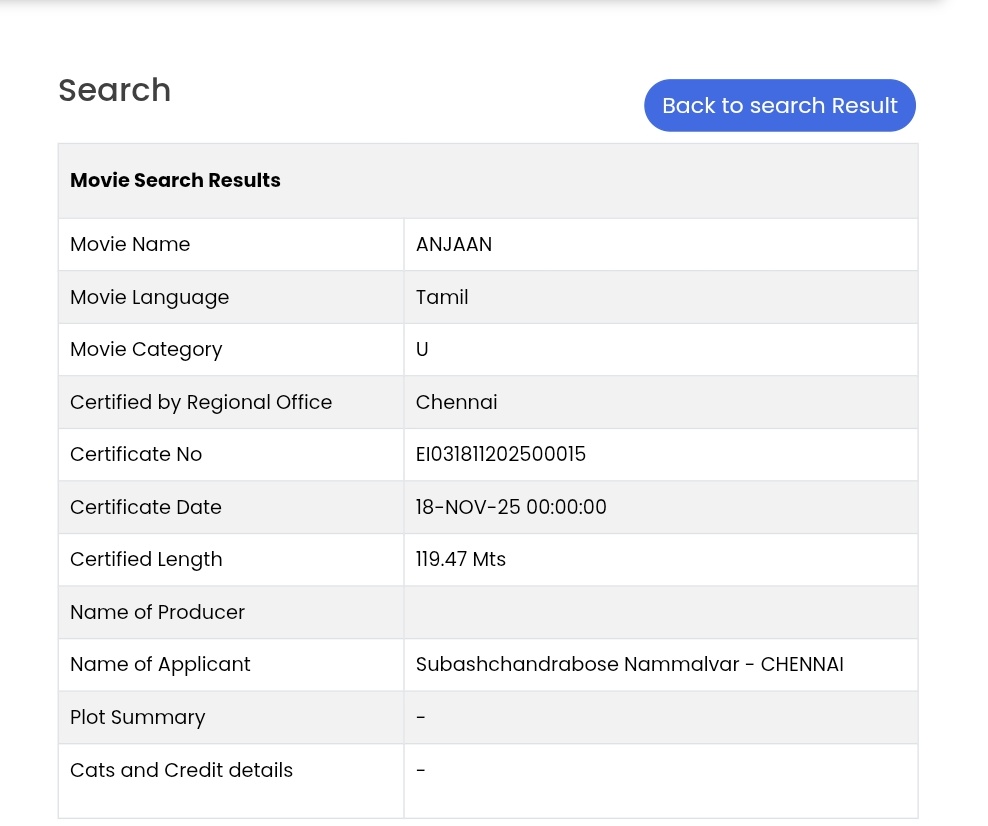The image size is (988, 826).
Task: Select the Chennai regional office value
Action: click(x=456, y=402)
